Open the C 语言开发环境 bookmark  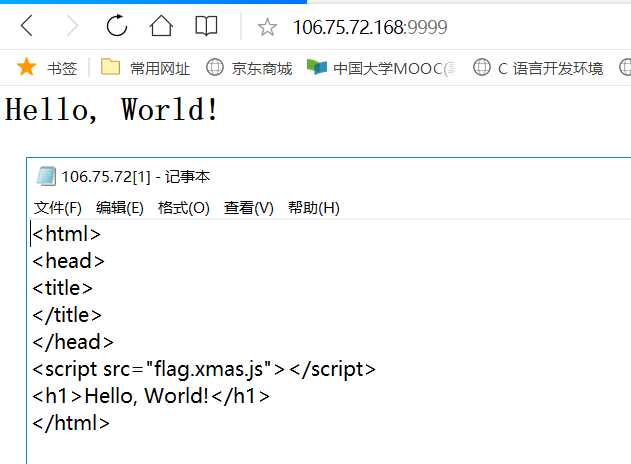tap(538, 68)
